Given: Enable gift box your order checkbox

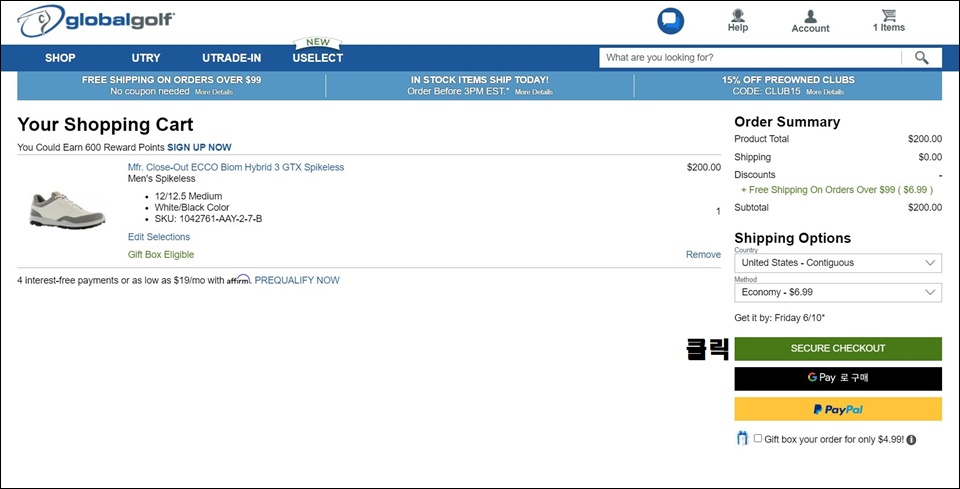Looking at the screenshot, I should [x=758, y=438].
